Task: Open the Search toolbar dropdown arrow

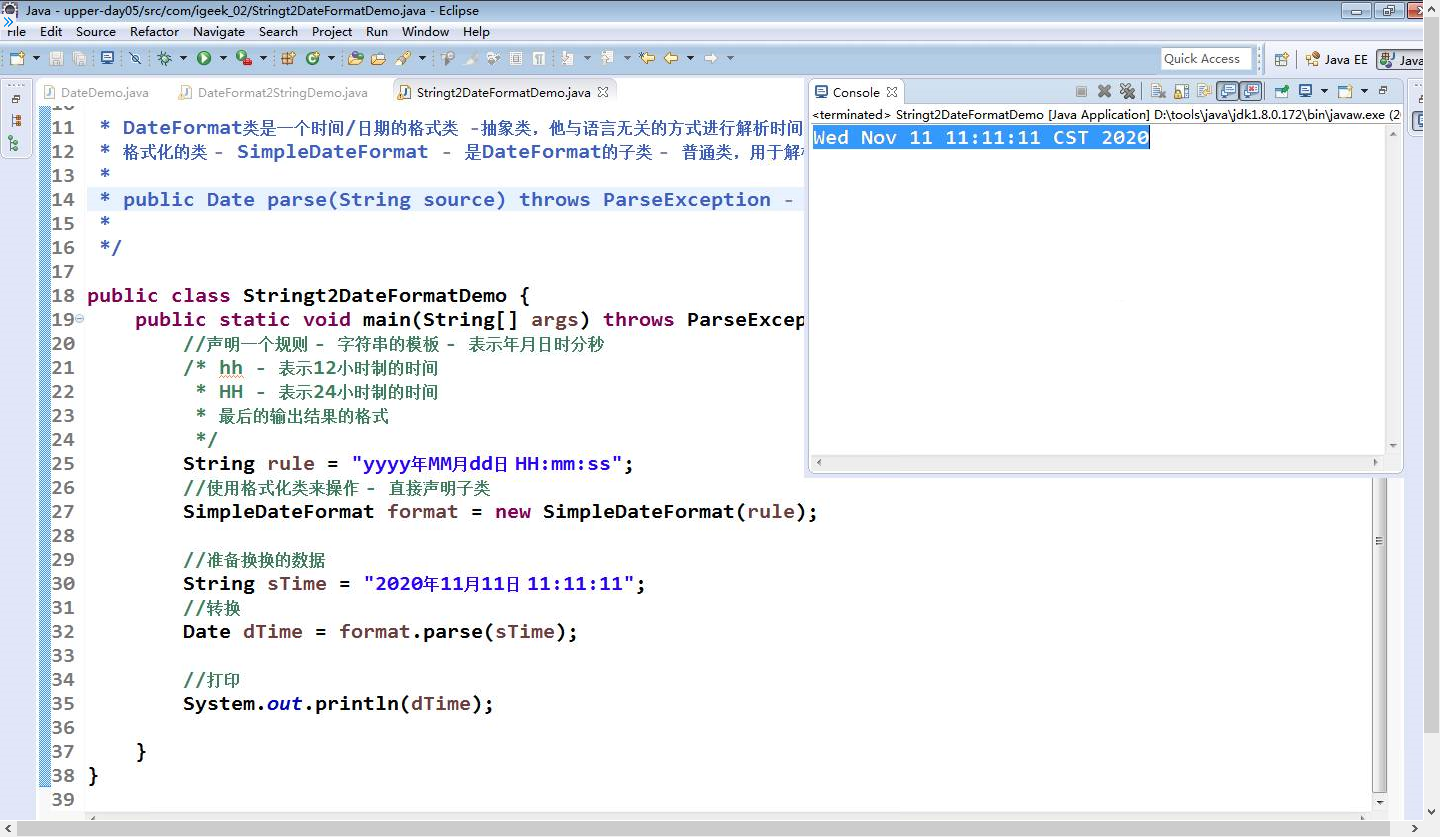Action: click(x=422, y=58)
